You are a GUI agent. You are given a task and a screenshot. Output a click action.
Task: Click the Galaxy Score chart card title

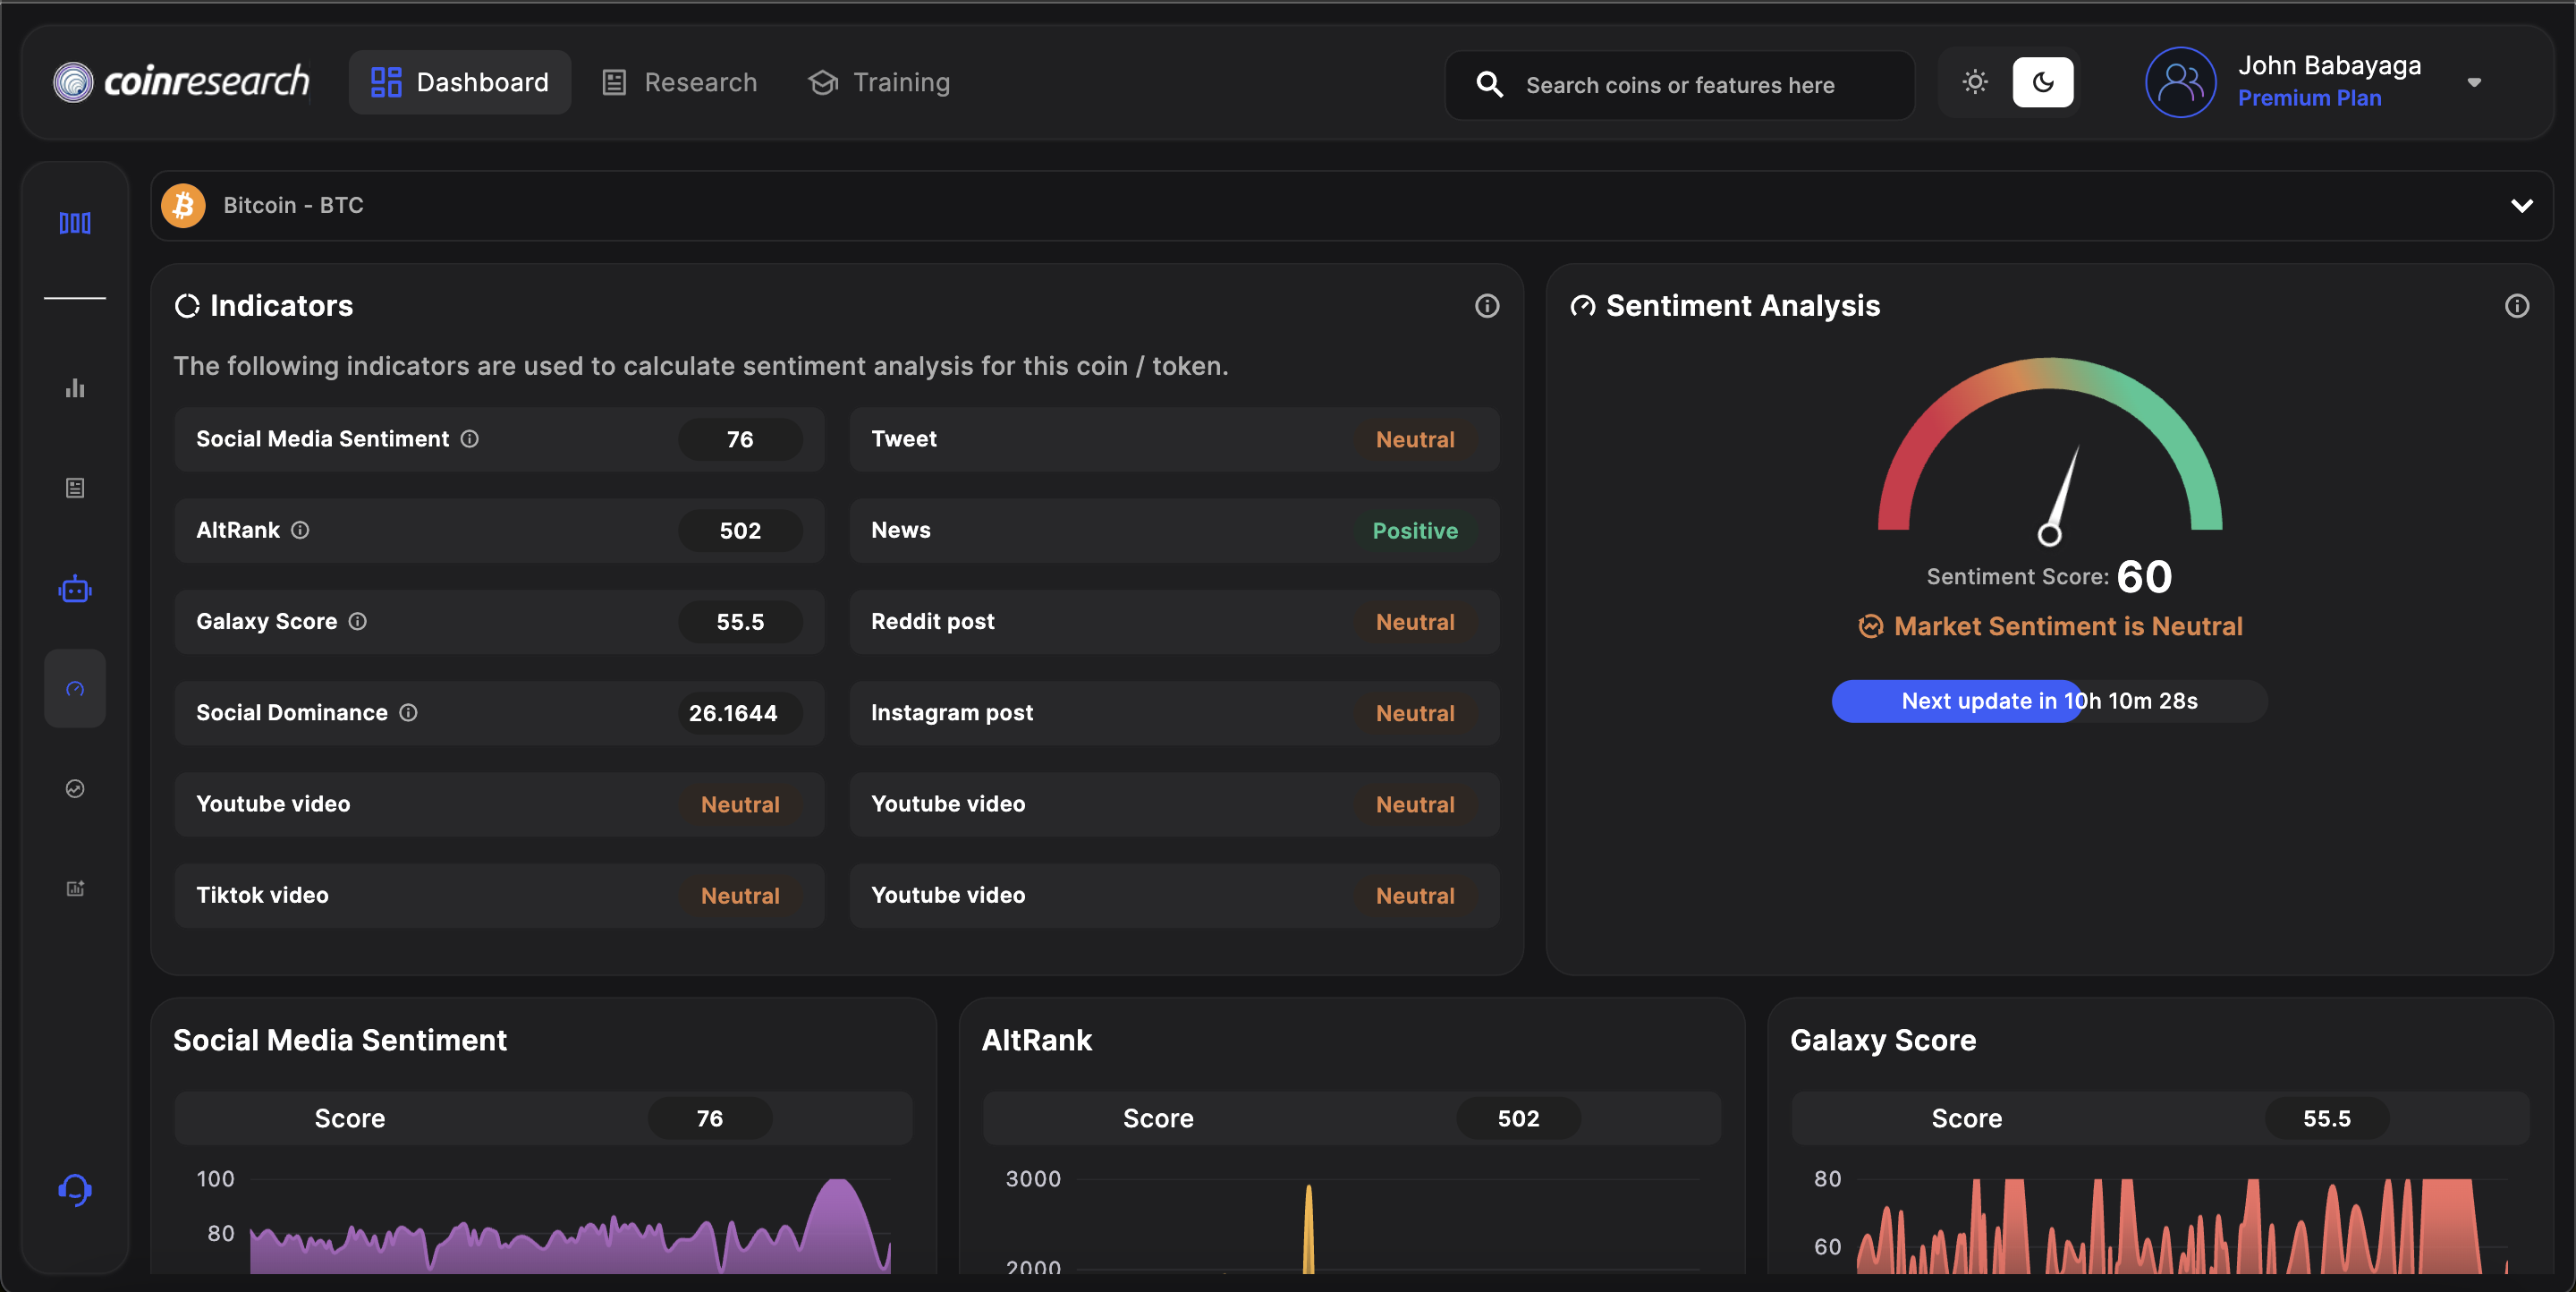tap(1882, 1040)
